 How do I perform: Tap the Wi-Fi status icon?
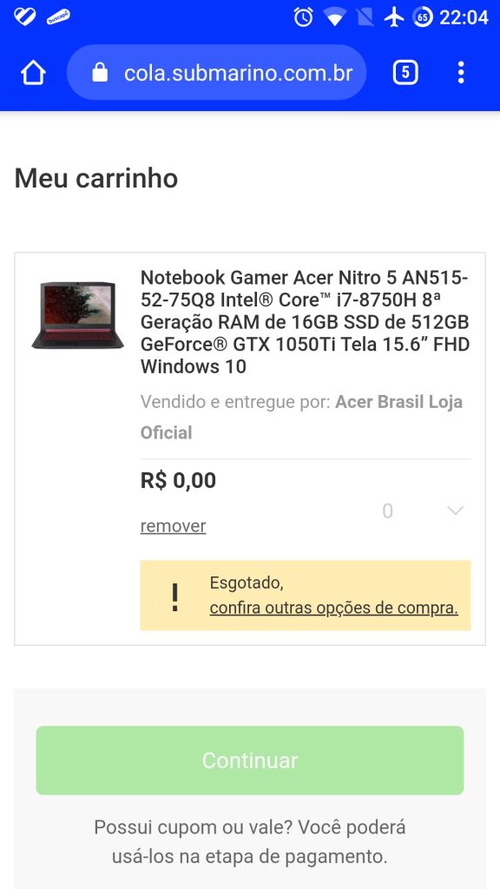(x=334, y=18)
